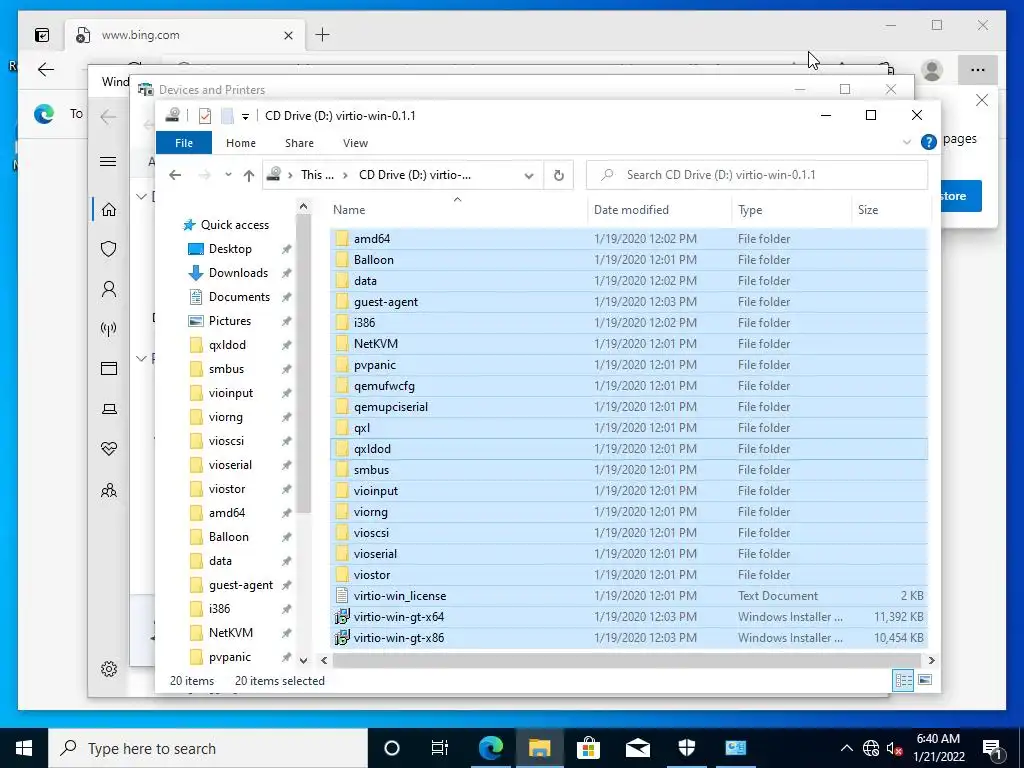The image size is (1024, 768).
Task: Select the qemufwcfg folder
Action: [x=628, y=386]
